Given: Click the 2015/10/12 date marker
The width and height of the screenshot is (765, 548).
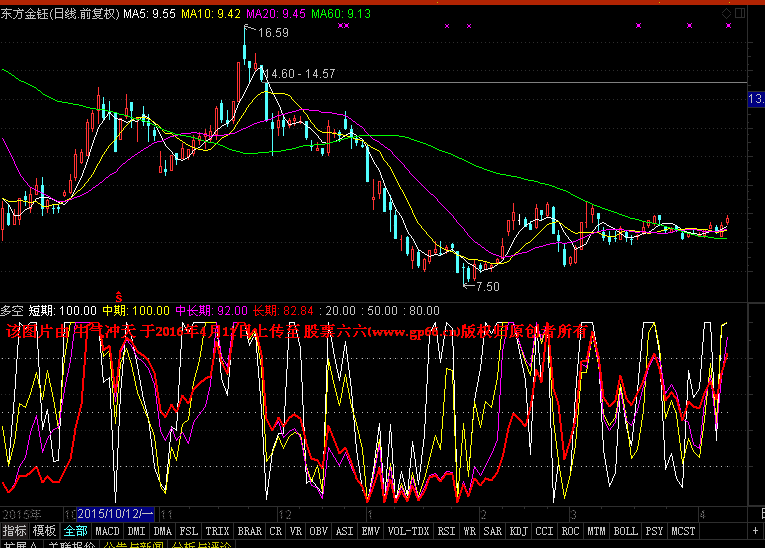Looking at the screenshot, I should point(115,512).
